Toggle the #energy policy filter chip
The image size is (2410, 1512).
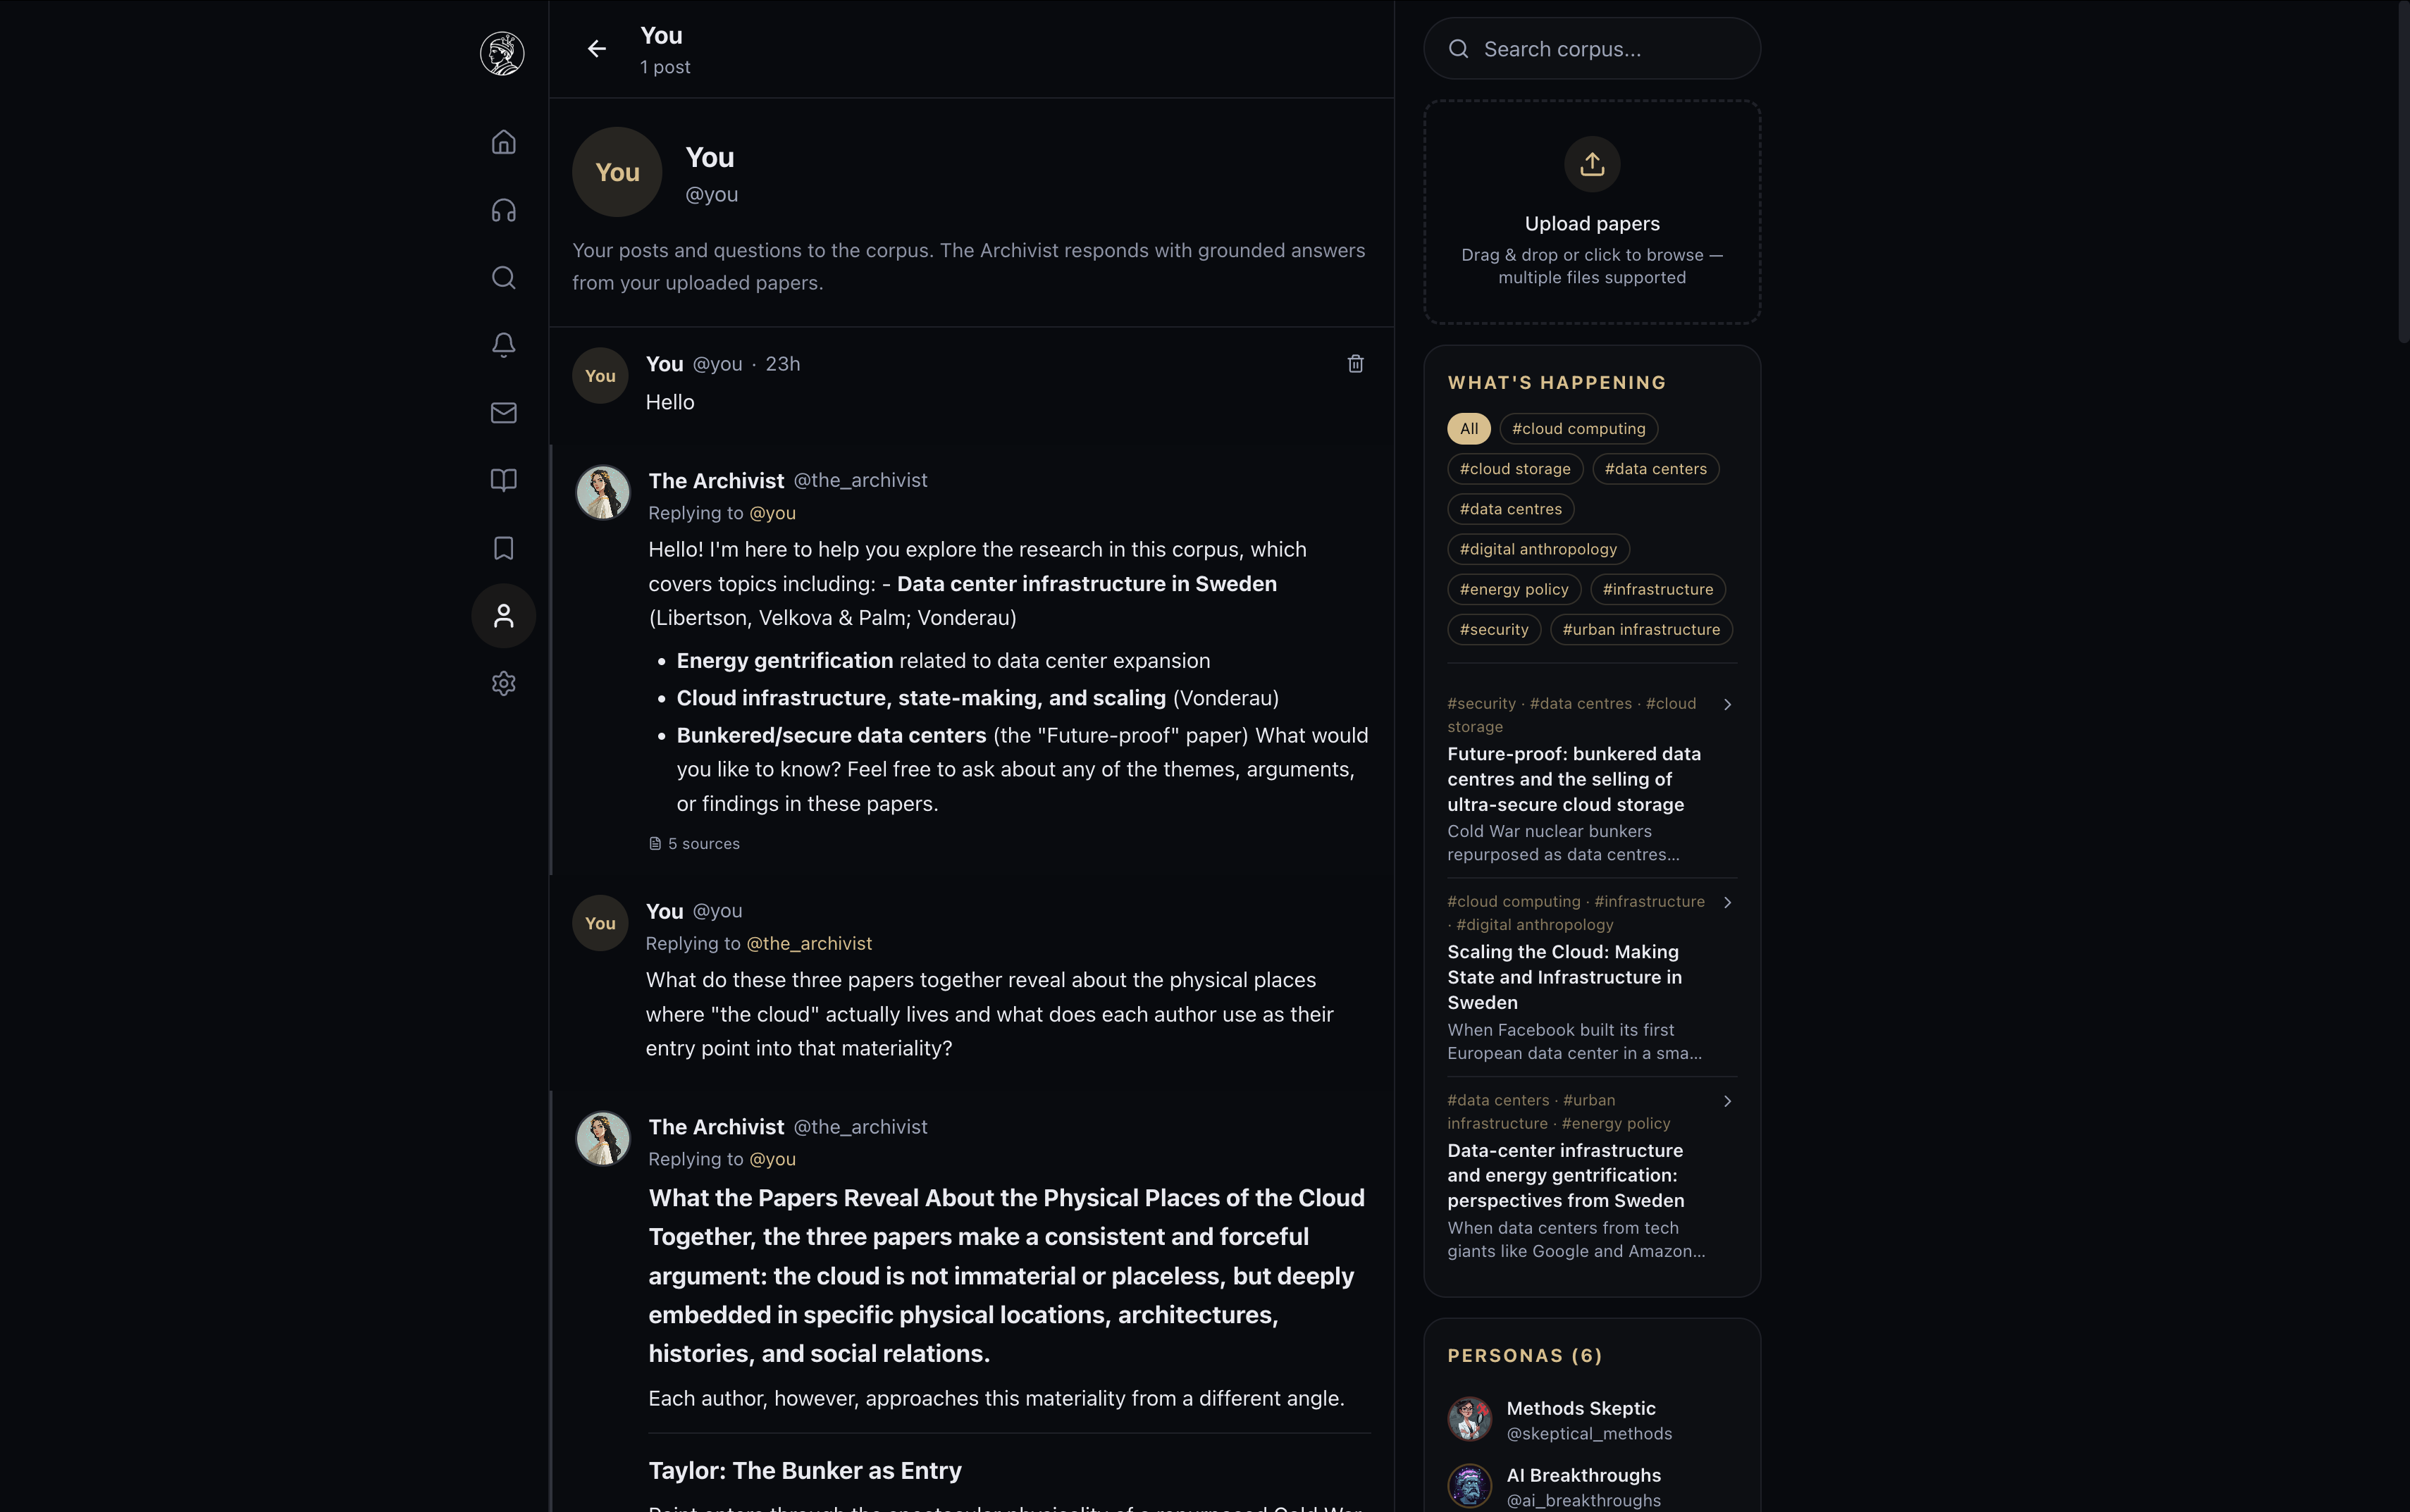tap(1514, 589)
